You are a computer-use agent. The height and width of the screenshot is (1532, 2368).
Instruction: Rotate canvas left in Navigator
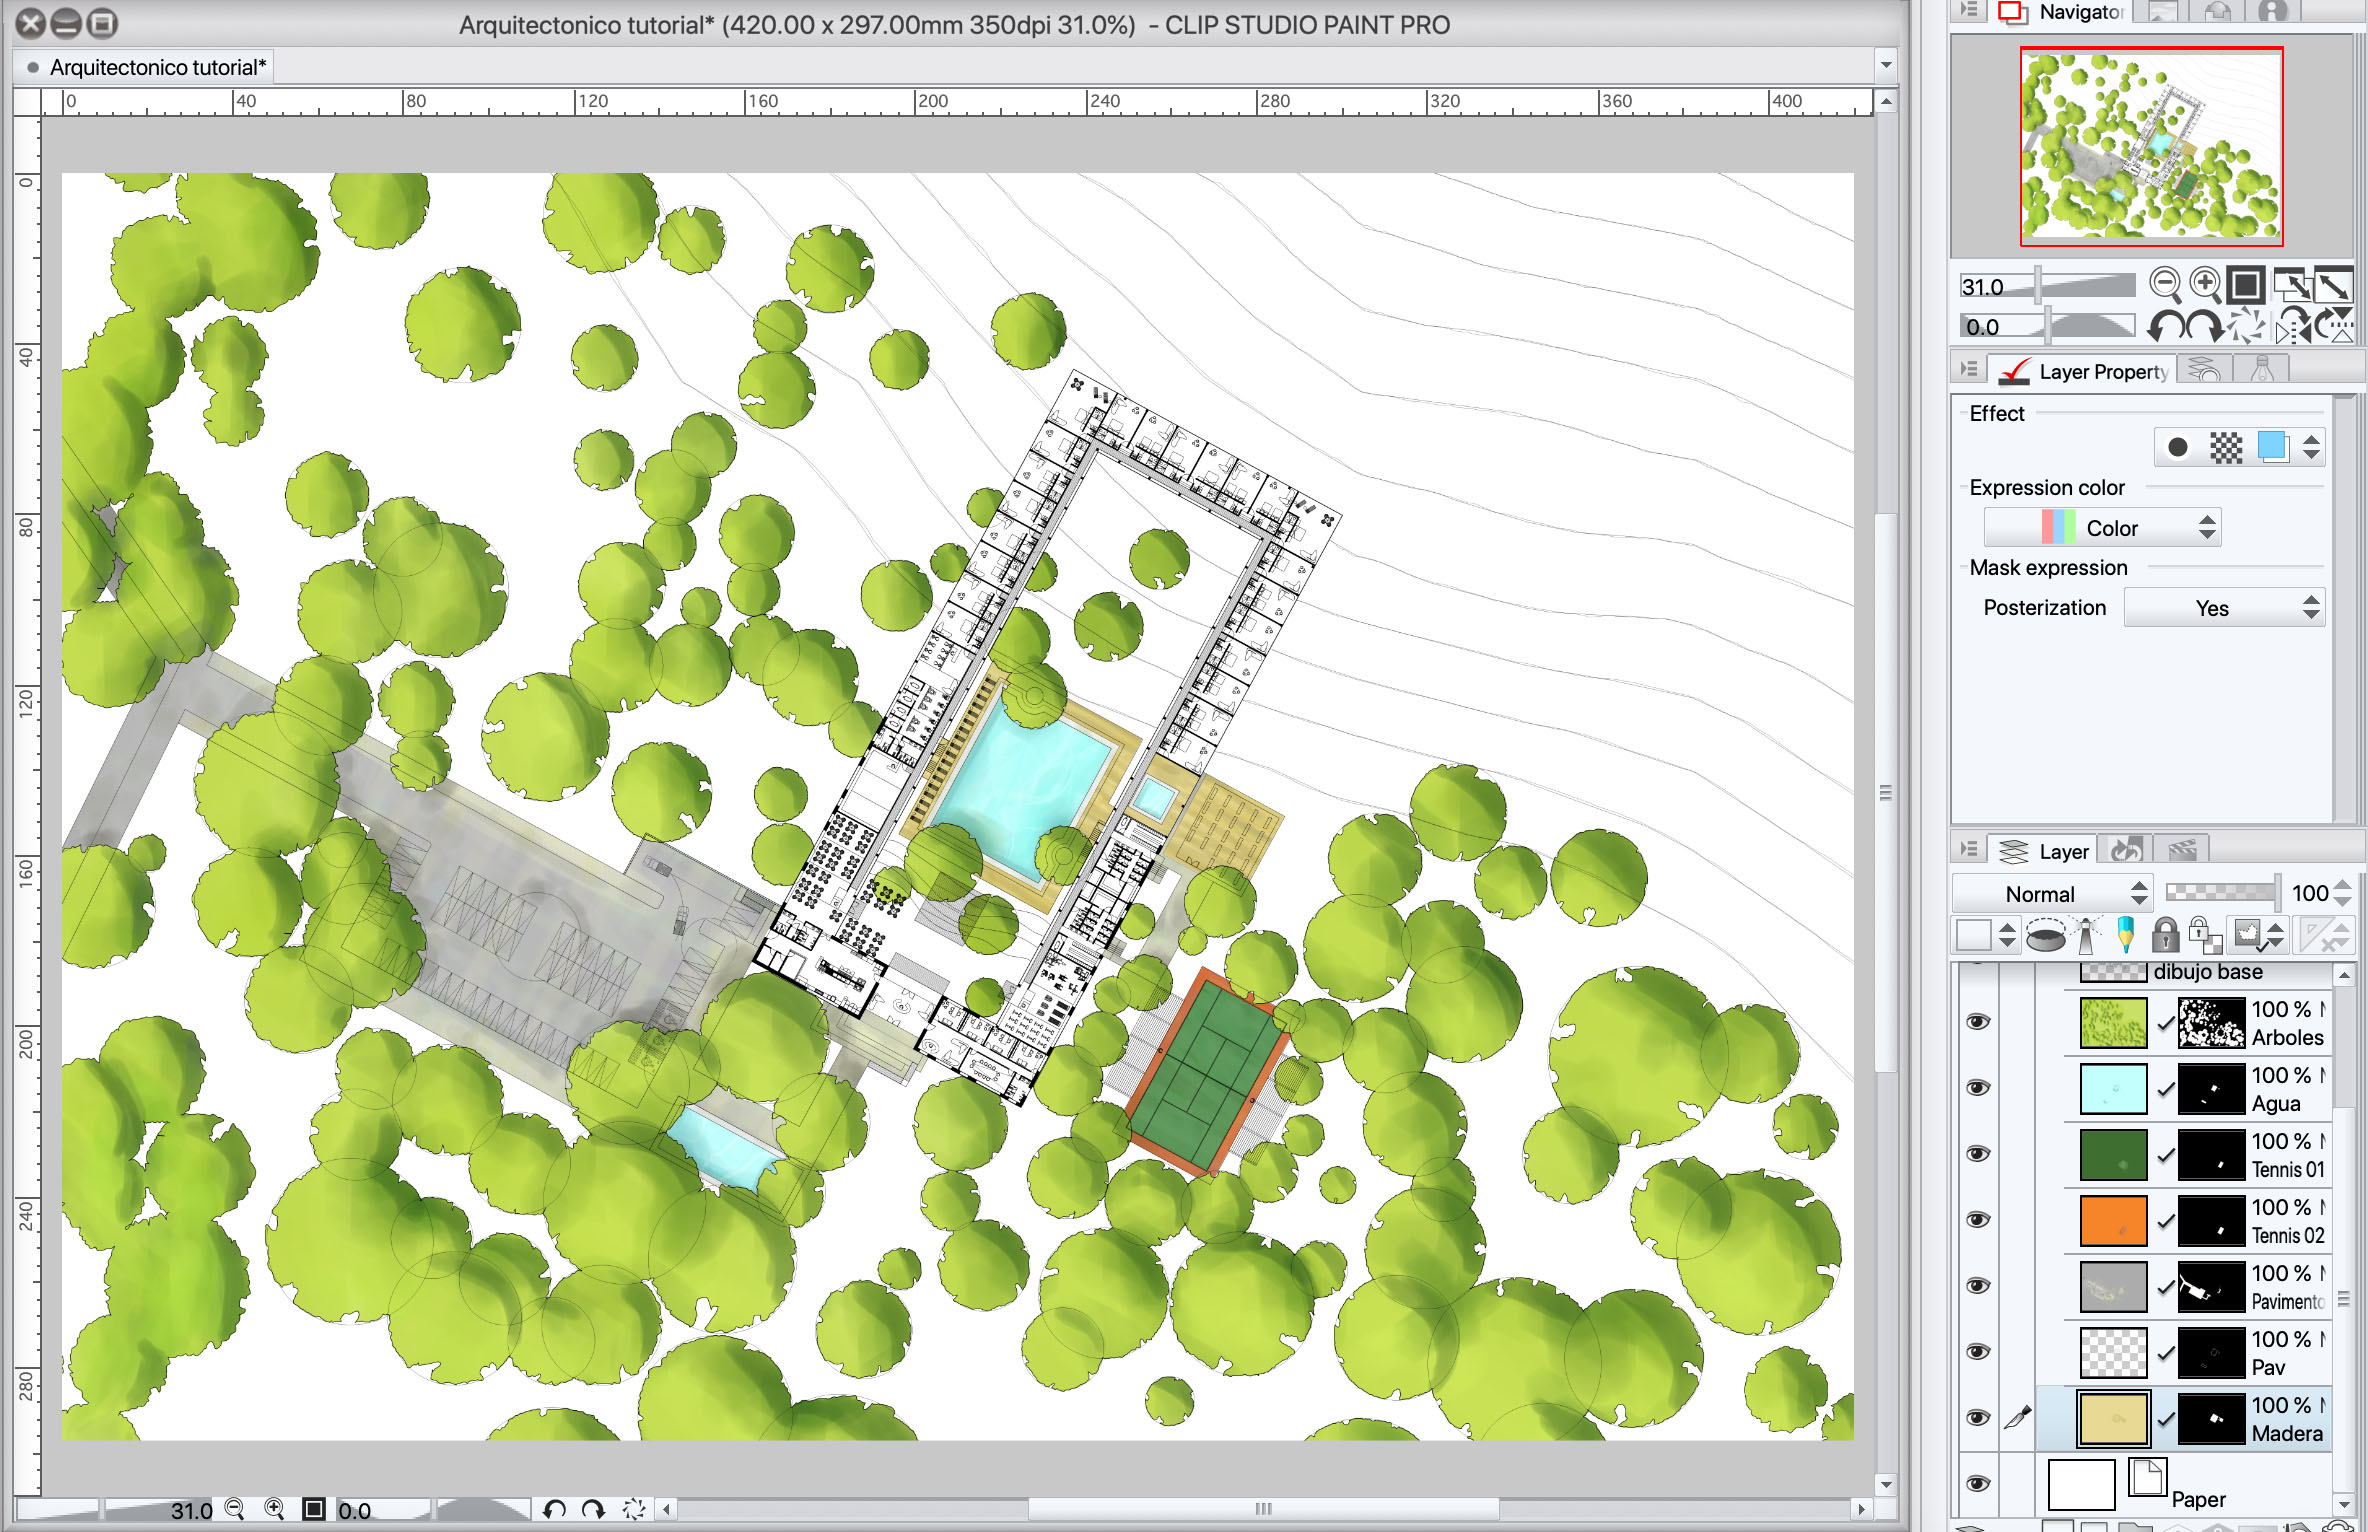(2166, 327)
